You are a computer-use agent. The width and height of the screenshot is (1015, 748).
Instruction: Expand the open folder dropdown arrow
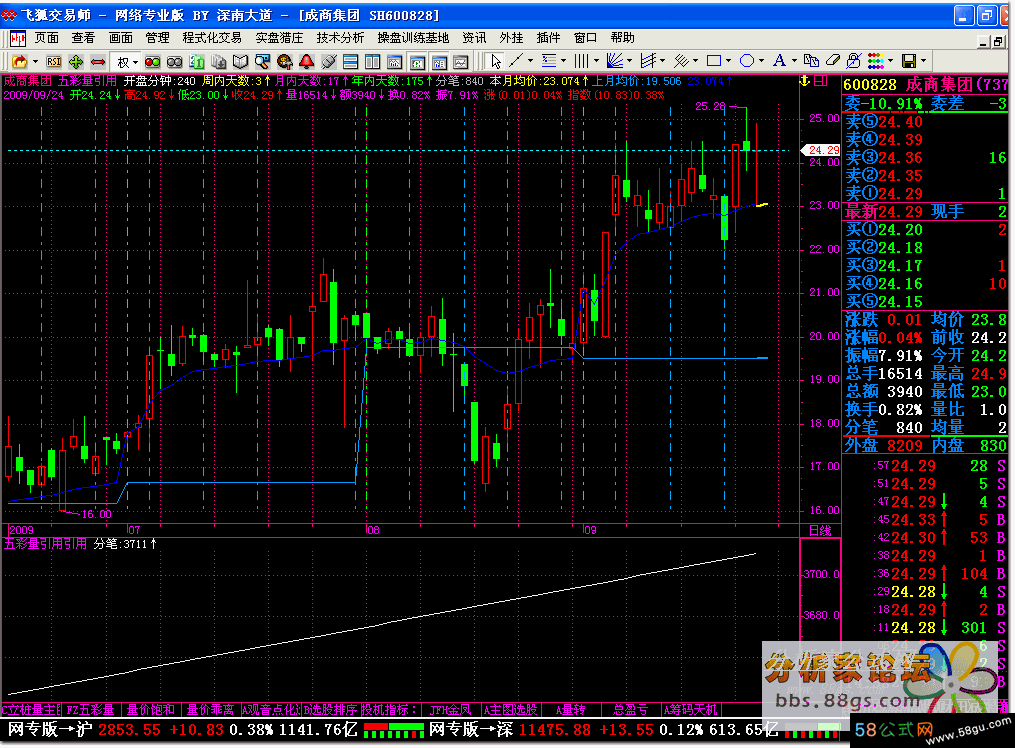pyautogui.click(x=36, y=61)
